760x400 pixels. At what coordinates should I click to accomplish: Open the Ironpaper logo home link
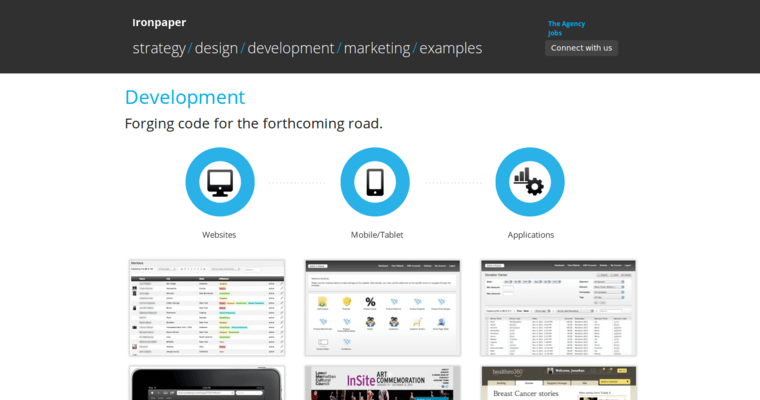point(159,22)
